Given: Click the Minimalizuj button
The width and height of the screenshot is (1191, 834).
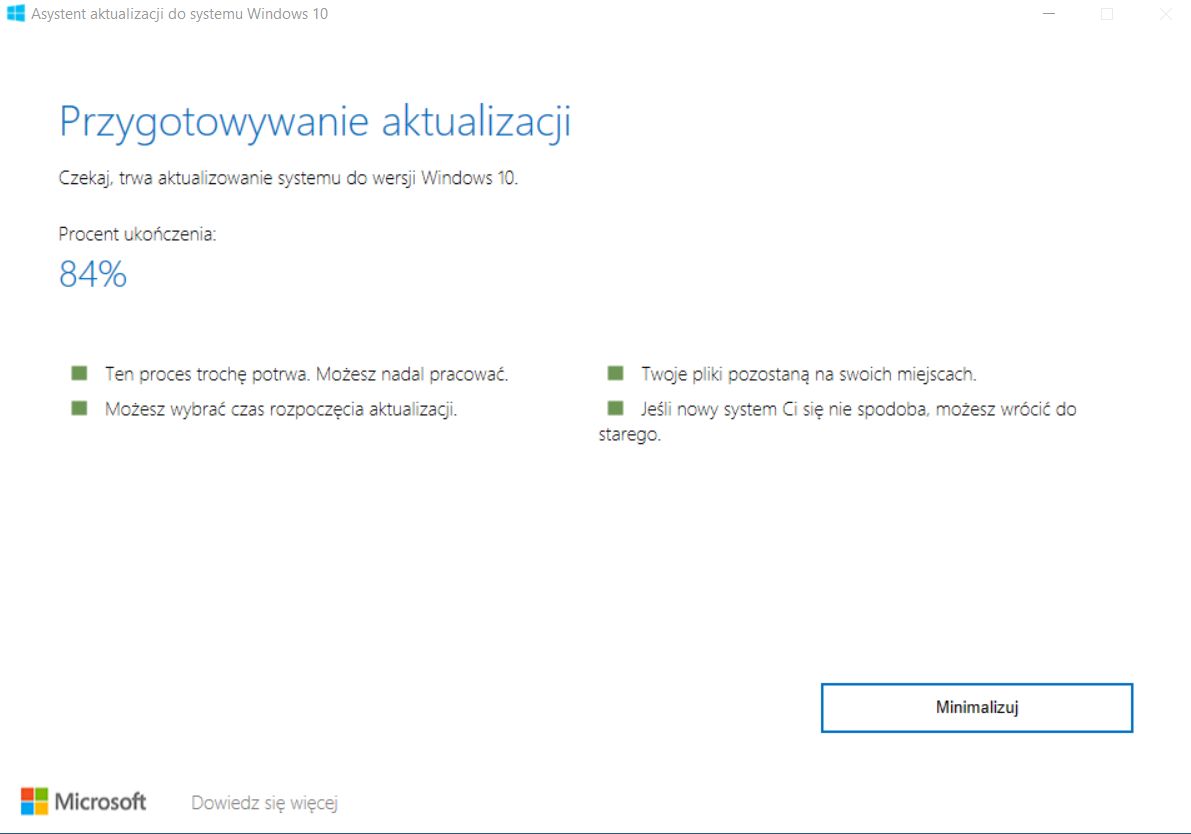Looking at the screenshot, I should click(x=977, y=708).
